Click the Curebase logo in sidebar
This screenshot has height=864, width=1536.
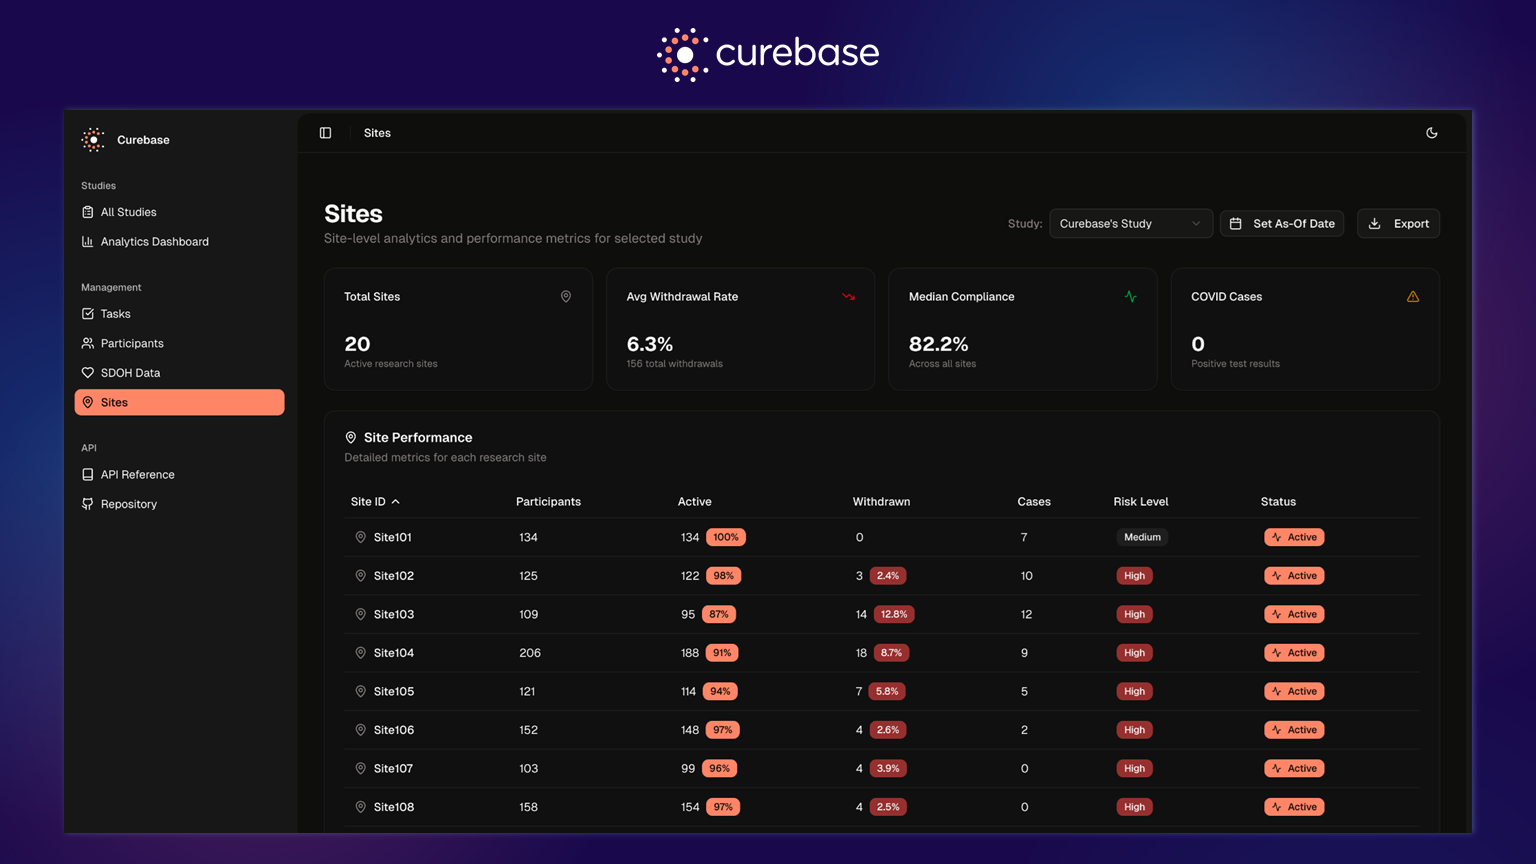click(93, 140)
